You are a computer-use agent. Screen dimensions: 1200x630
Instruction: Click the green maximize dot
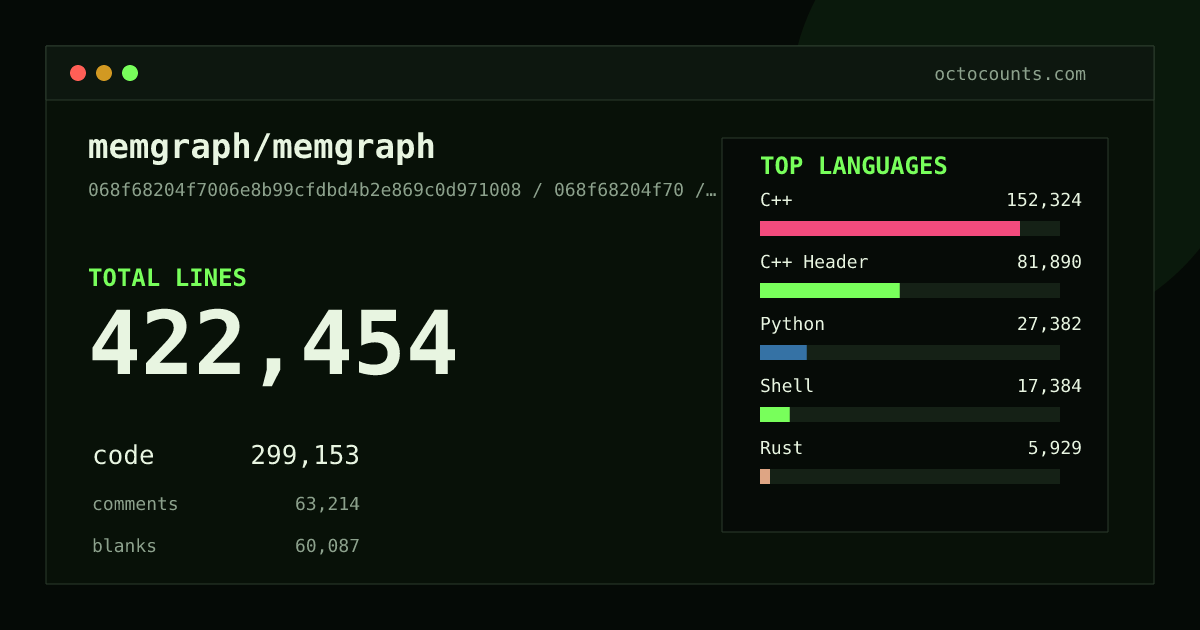[x=130, y=73]
